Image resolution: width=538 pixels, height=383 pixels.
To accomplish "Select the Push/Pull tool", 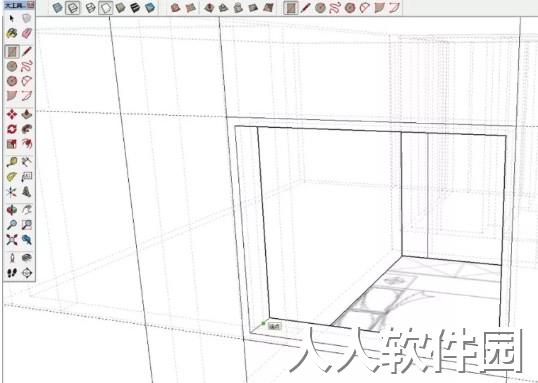I will 27,114.
